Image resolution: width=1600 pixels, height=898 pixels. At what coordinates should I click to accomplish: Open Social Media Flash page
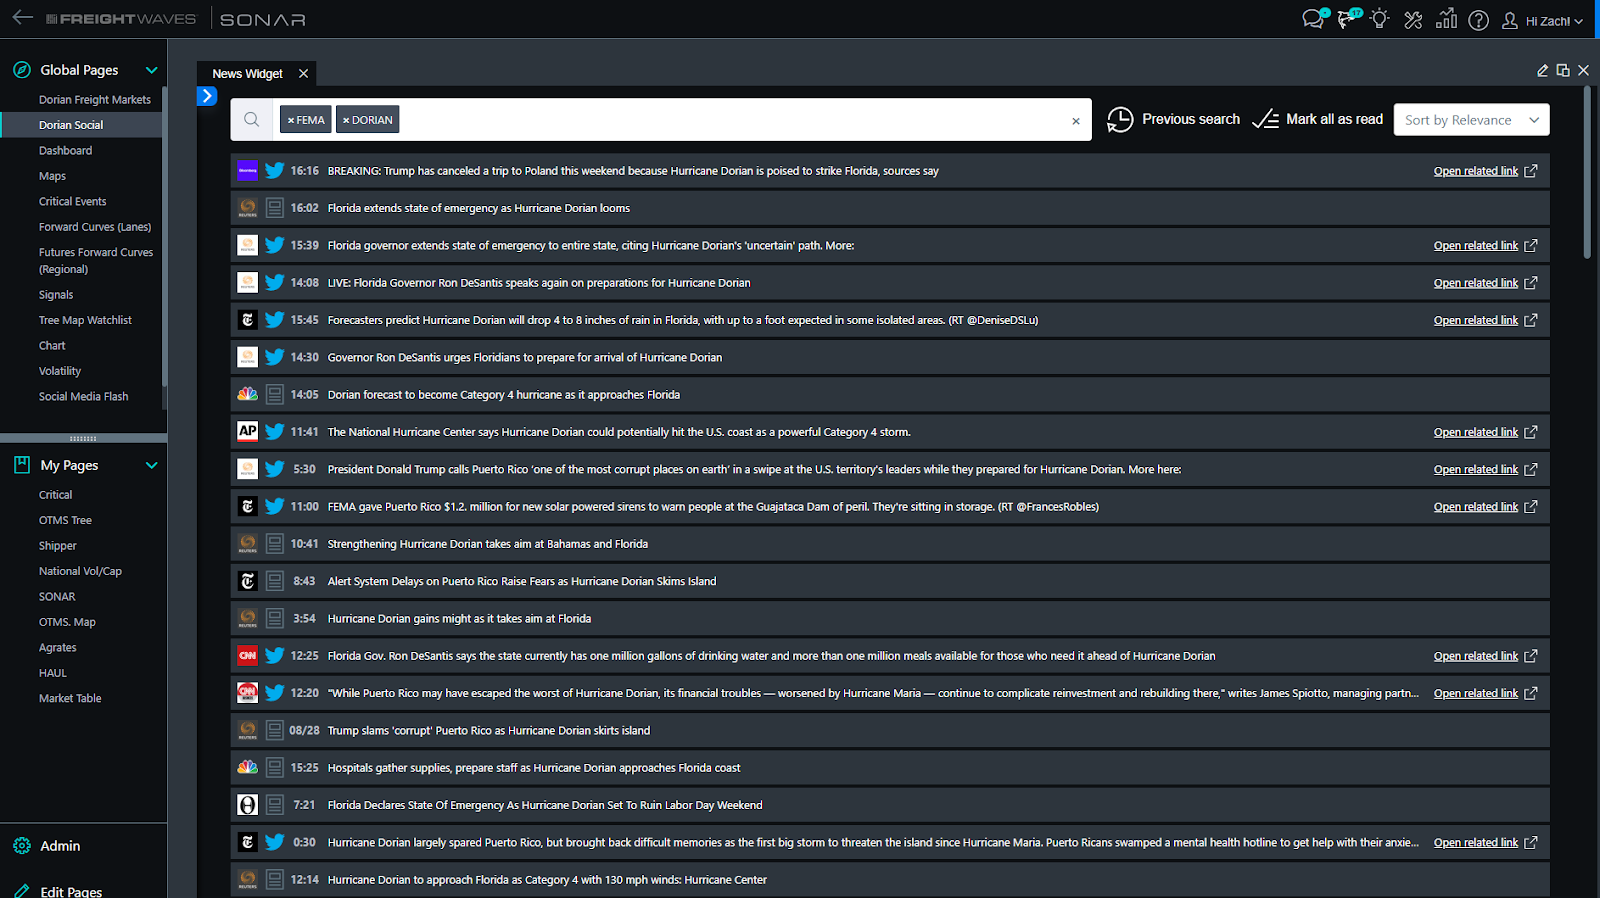pos(83,397)
